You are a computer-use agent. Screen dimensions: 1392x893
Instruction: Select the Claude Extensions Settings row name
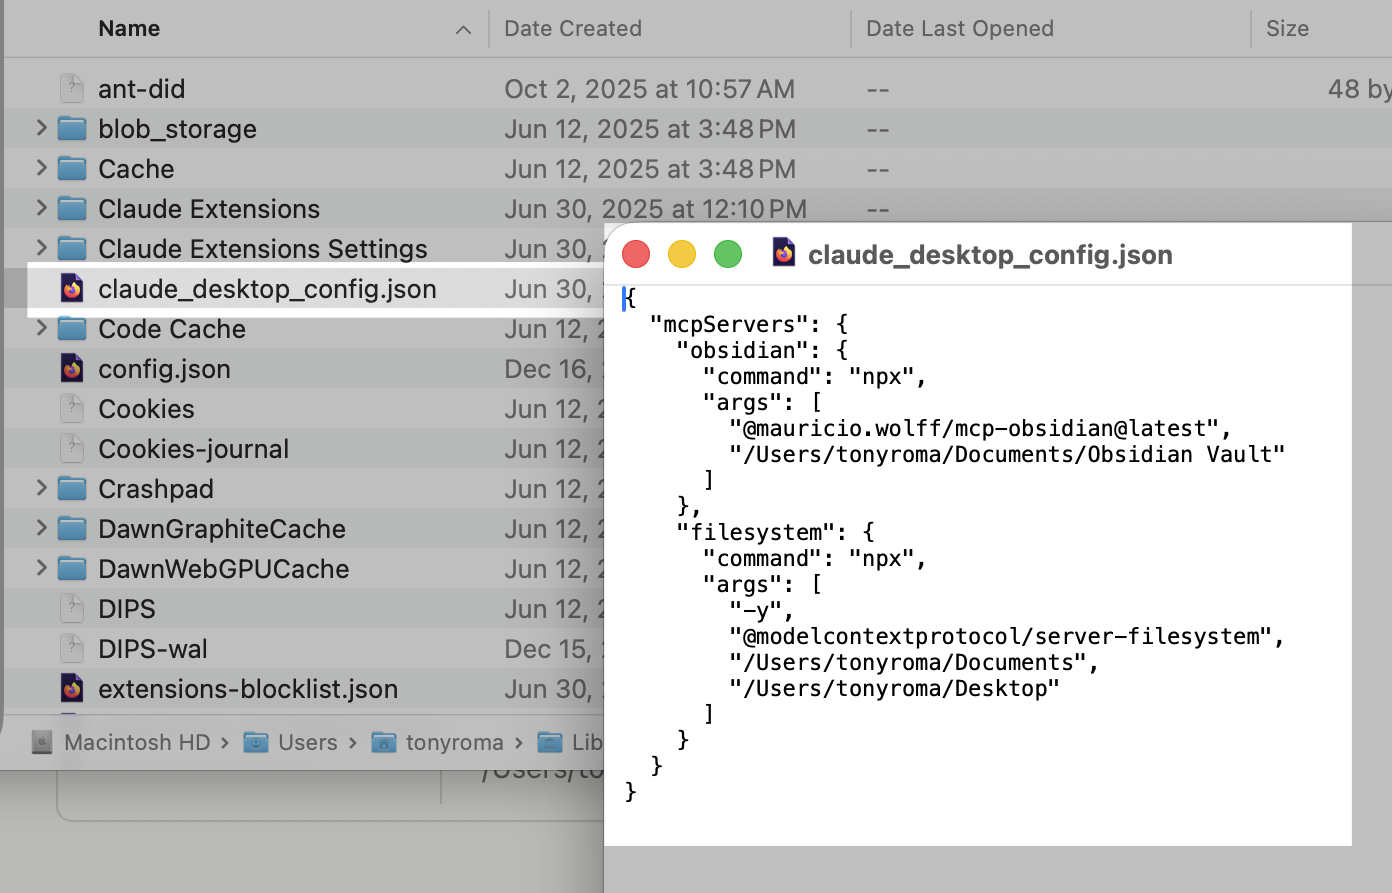tap(263, 249)
